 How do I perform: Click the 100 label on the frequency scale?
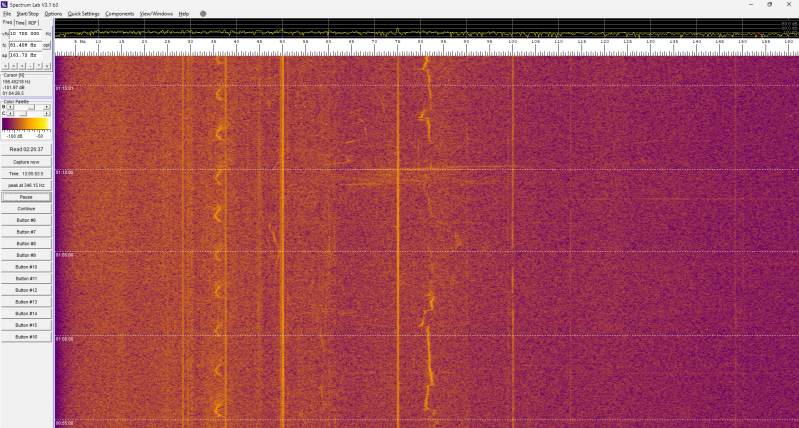[512, 41]
